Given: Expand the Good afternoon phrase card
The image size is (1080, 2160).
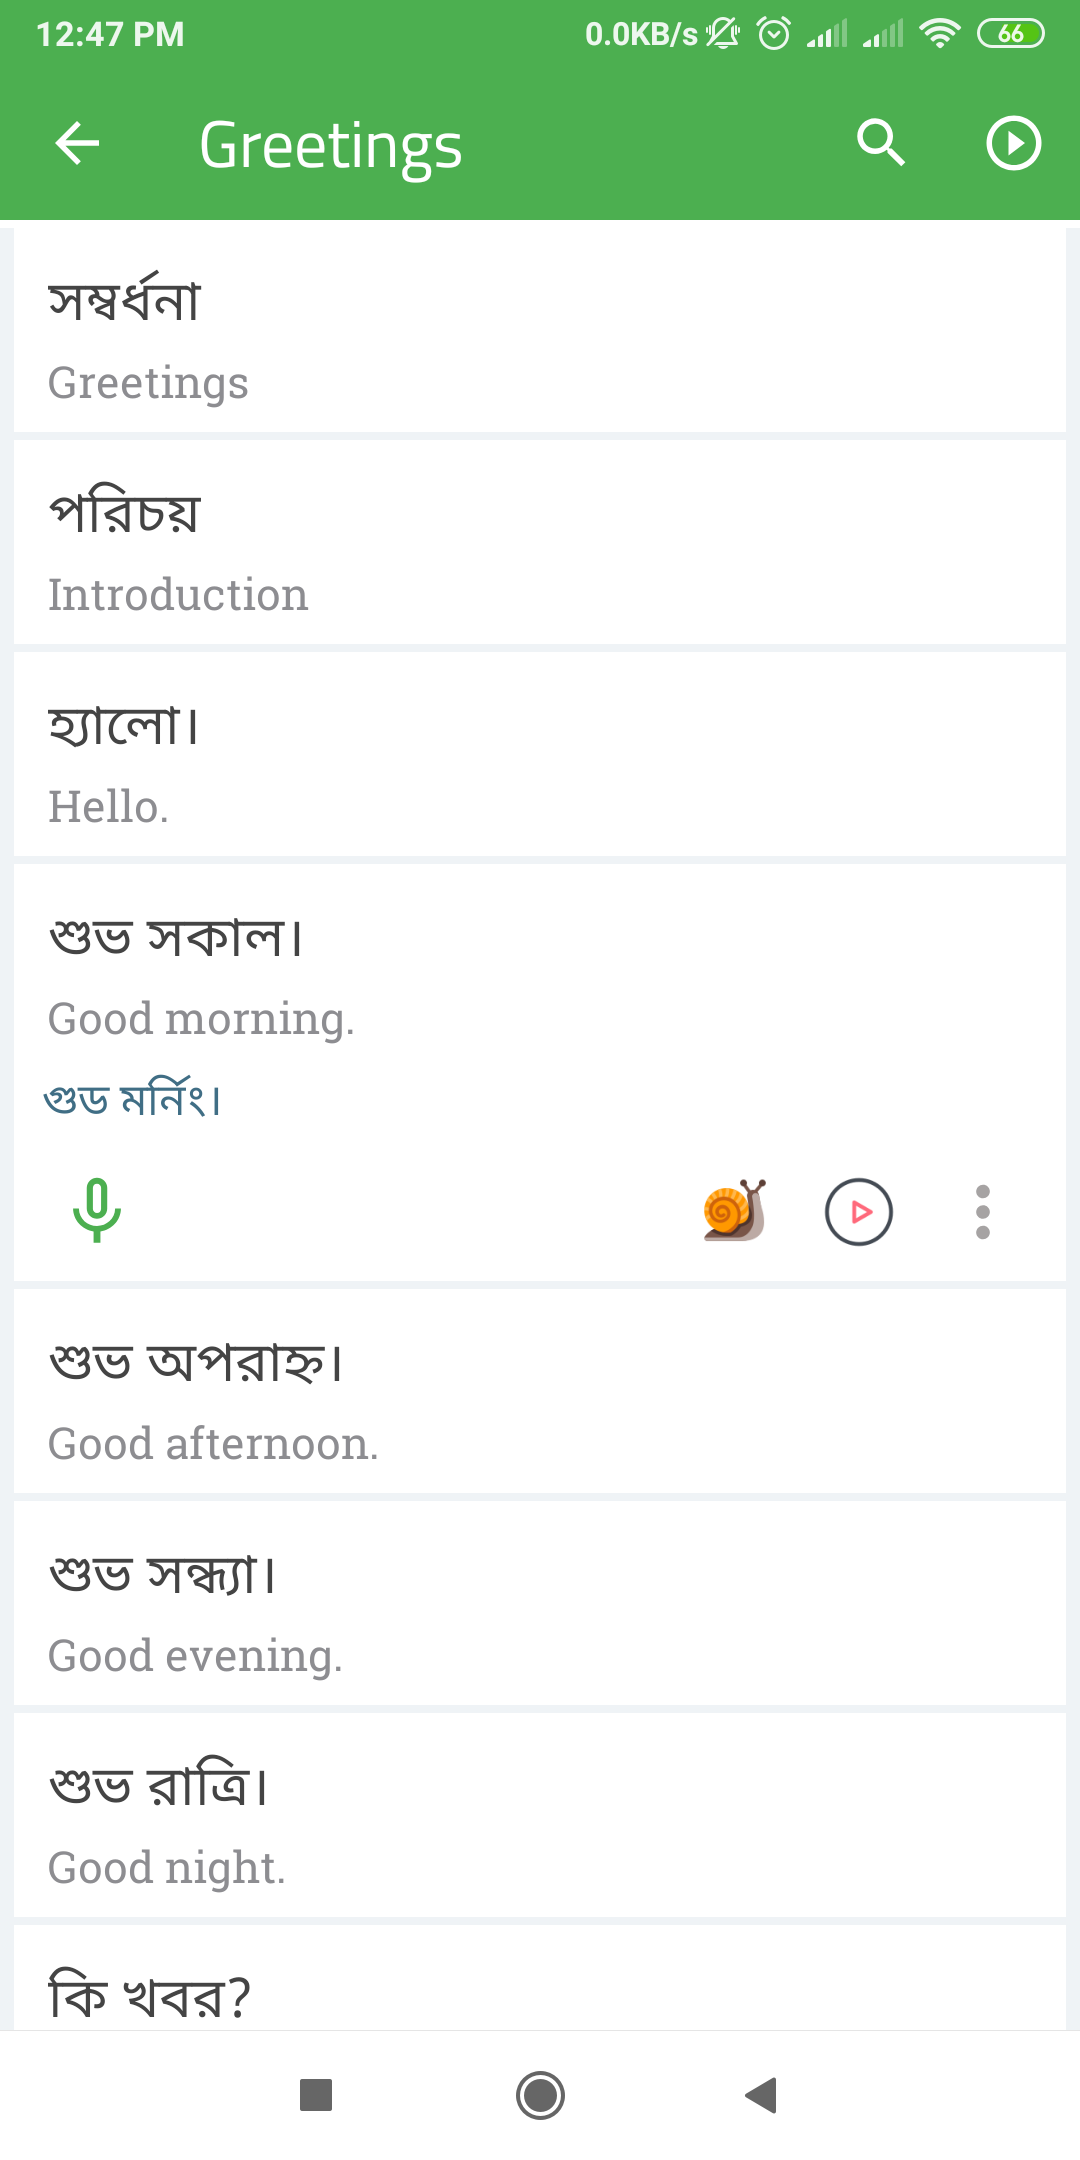Looking at the screenshot, I should coord(540,1391).
